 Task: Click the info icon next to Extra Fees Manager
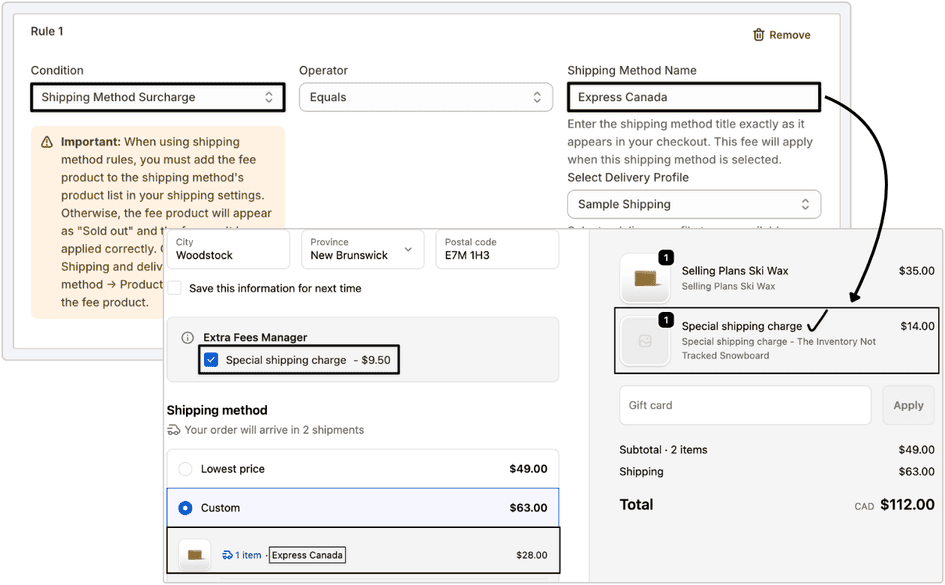pos(187,338)
